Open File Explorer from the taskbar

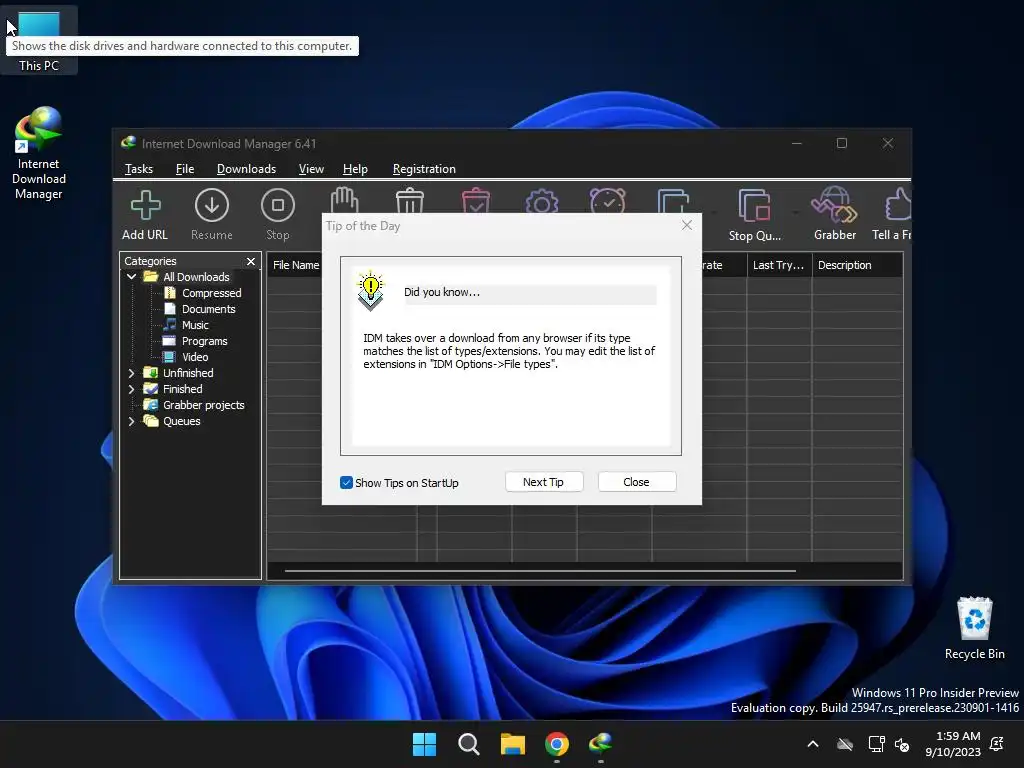click(x=513, y=744)
